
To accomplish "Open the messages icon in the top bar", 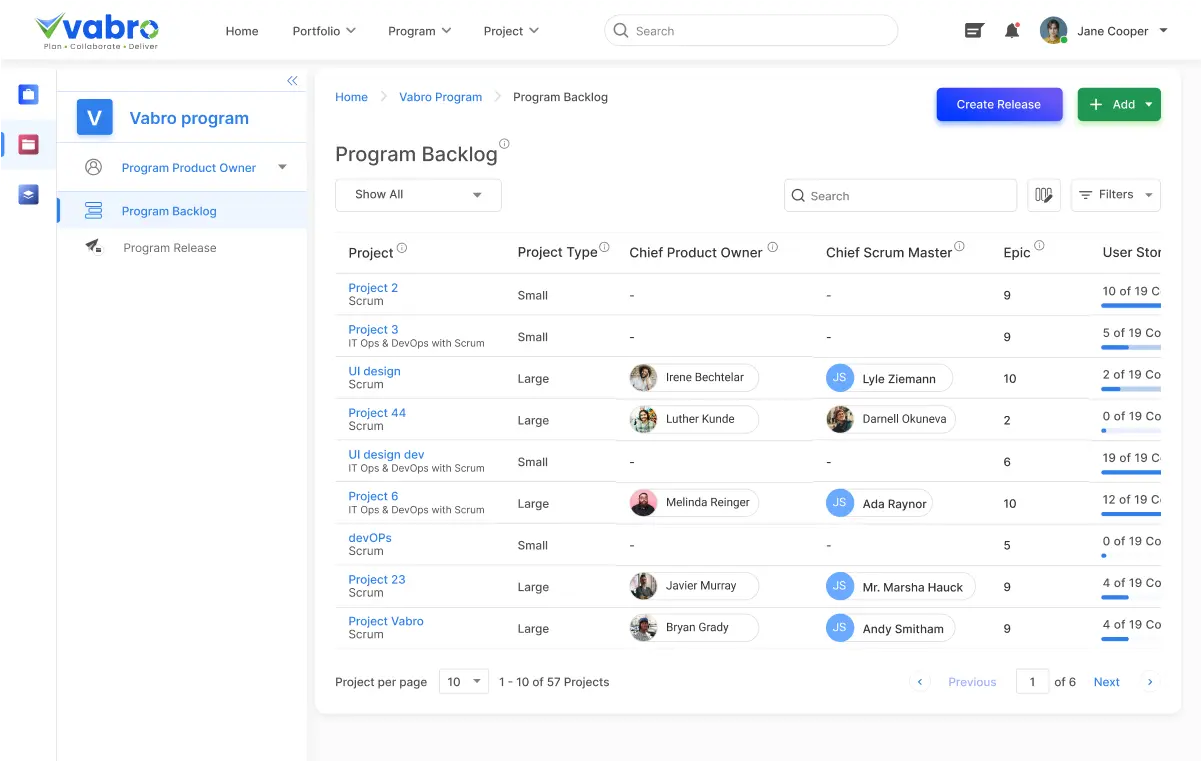I will pyautogui.click(x=973, y=31).
